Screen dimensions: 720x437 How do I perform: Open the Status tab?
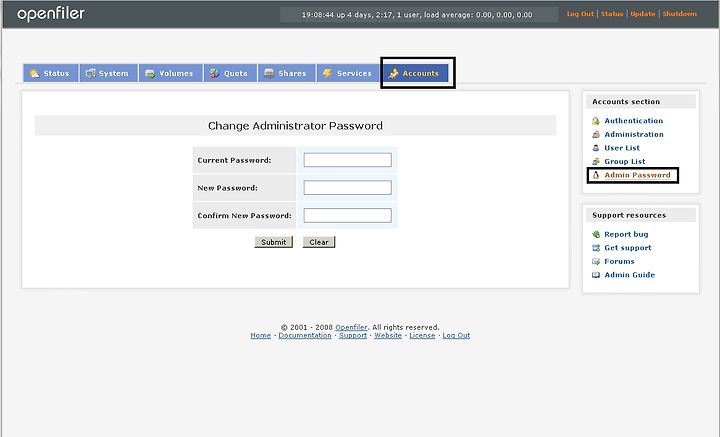(x=51, y=73)
